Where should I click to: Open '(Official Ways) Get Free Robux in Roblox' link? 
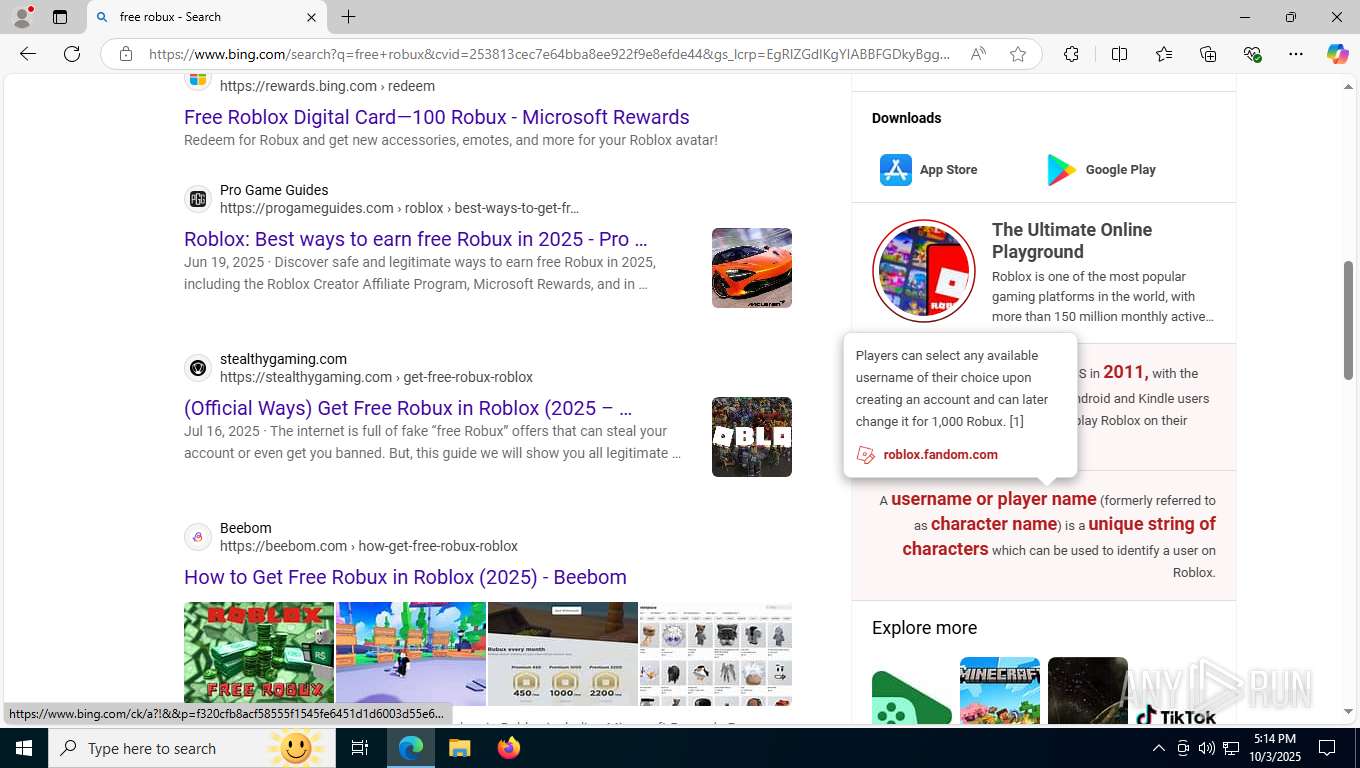408,408
